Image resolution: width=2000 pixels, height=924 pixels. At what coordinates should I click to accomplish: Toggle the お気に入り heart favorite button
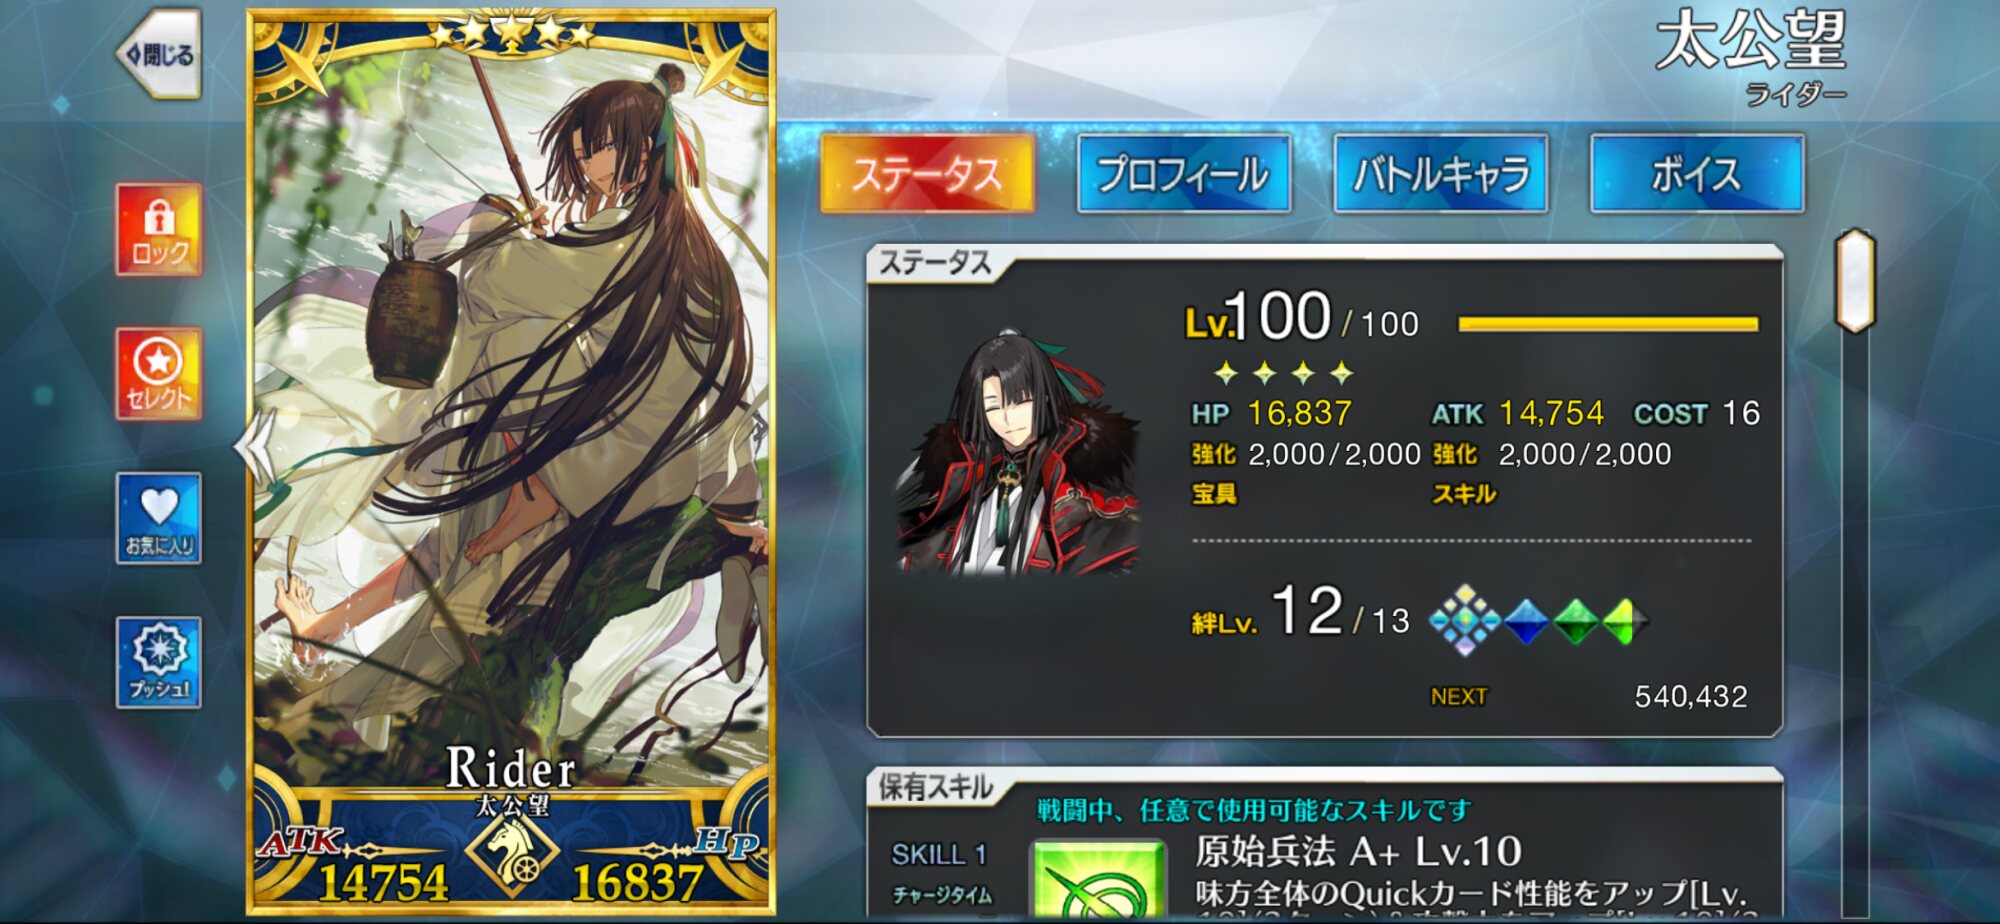[159, 518]
